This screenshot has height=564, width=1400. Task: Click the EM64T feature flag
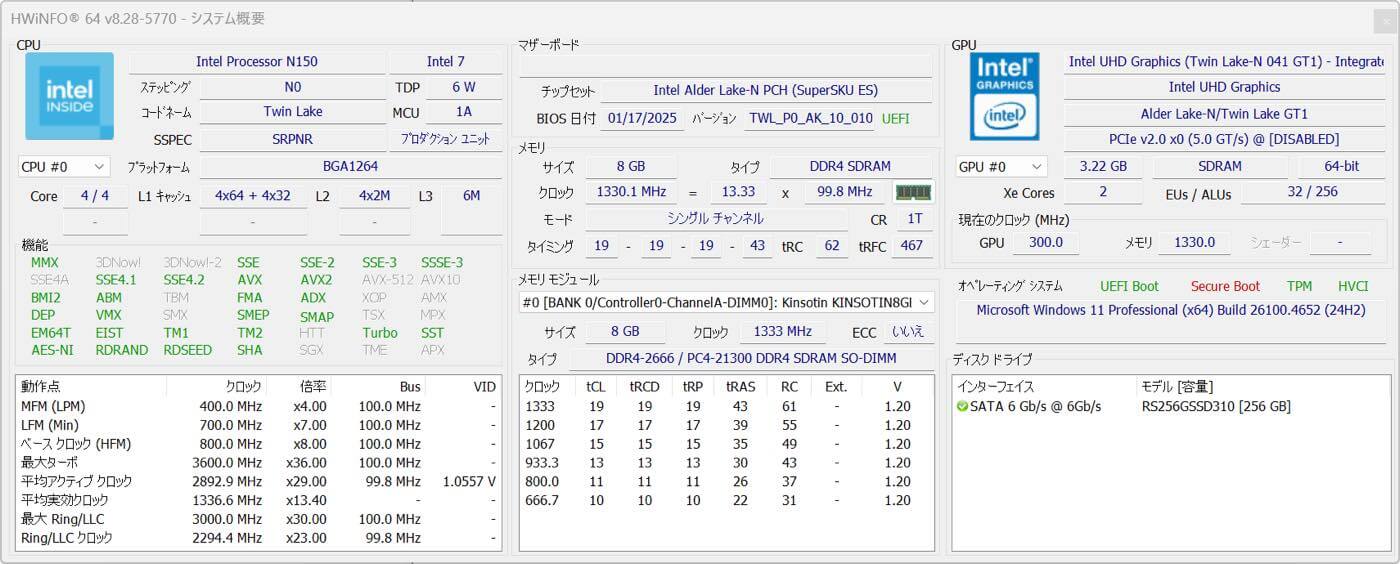[x=51, y=333]
